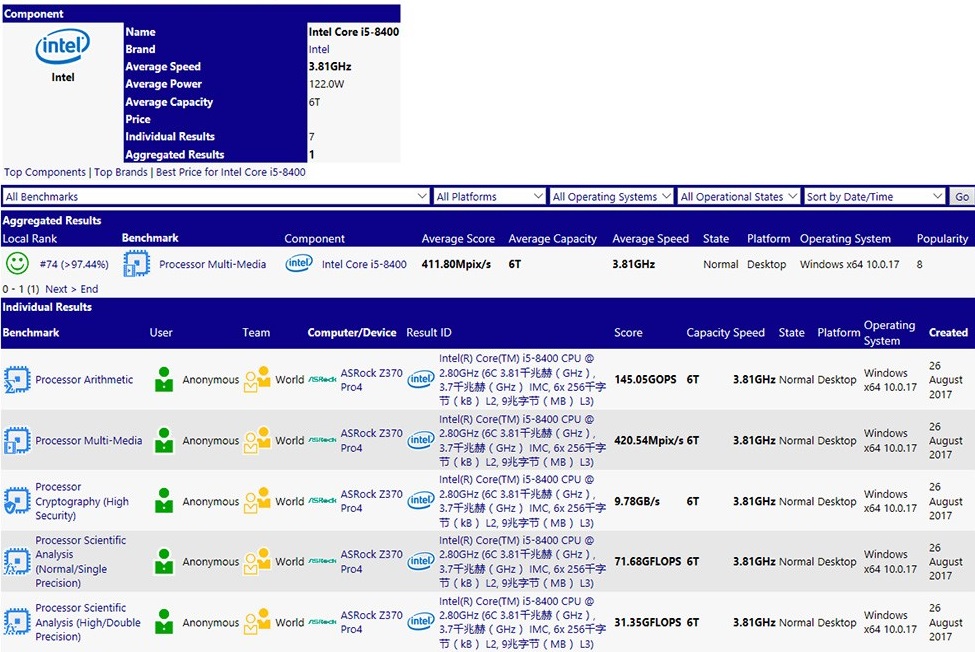Click the green user icon in the Individual Results Multi-Media row

pos(164,440)
